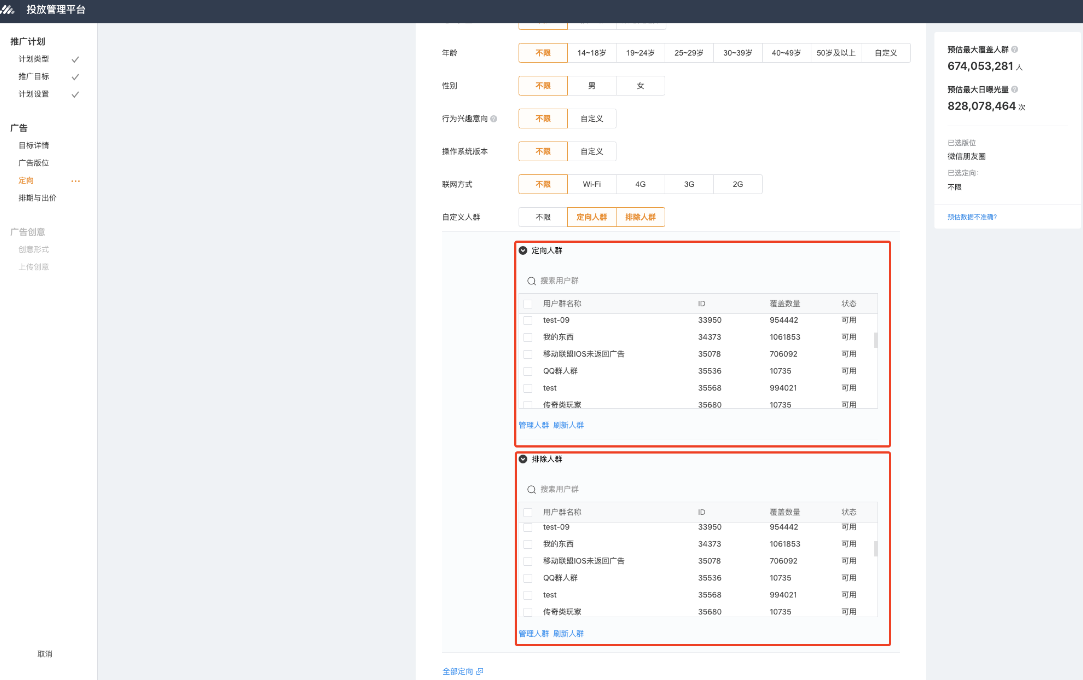This screenshot has width=1083, height=680.
Task: Click info icon beside 预估最大覆盖人群
Action: (x=1014, y=49)
